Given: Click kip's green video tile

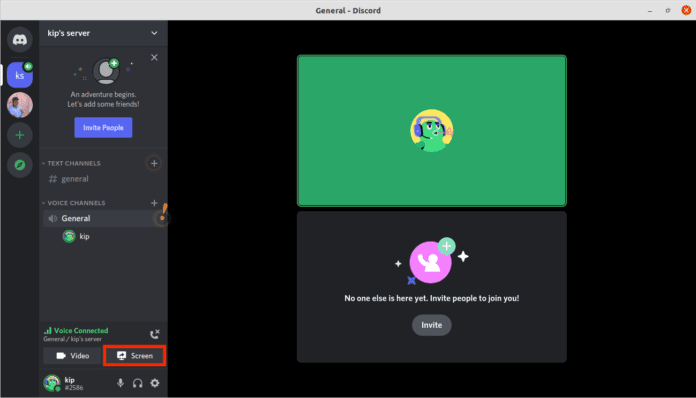Looking at the screenshot, I should 431,131.
